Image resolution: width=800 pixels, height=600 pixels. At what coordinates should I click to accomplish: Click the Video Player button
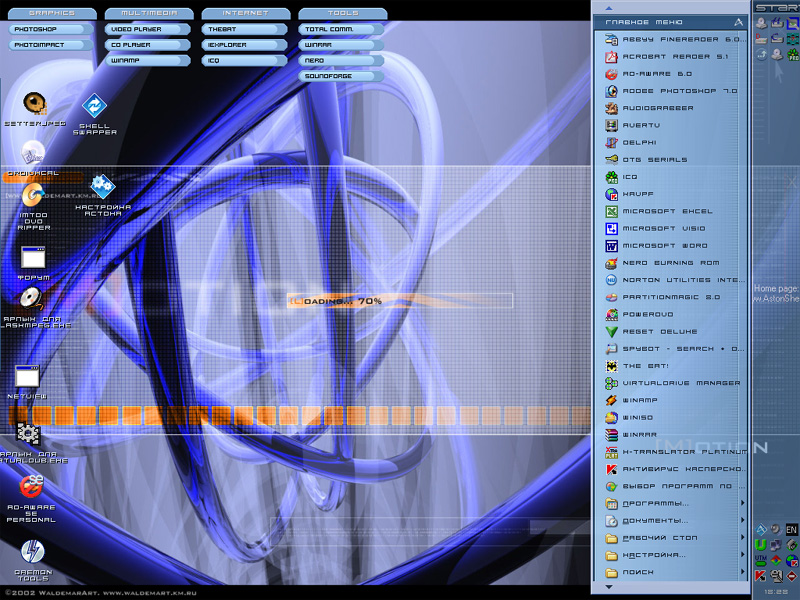pos(147,30)
